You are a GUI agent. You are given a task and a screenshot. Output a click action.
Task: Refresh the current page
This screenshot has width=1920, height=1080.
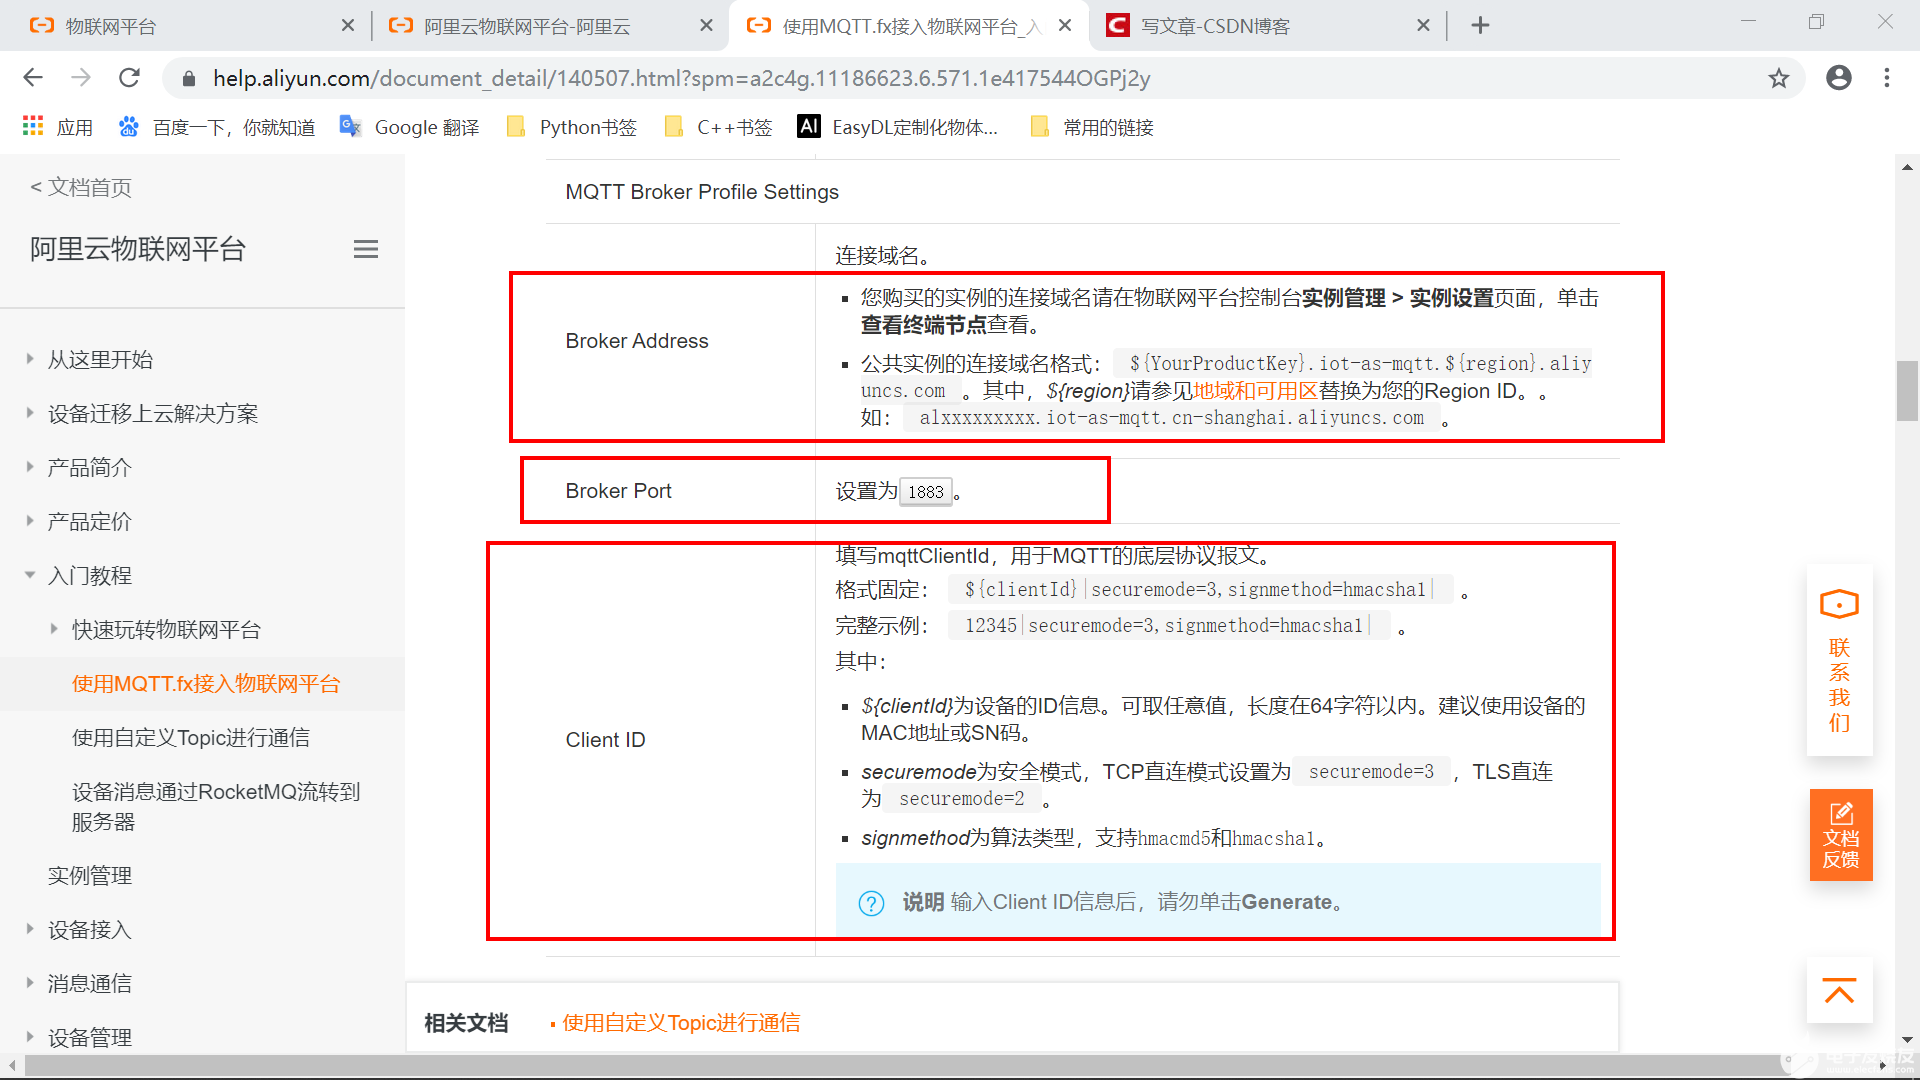point(129,78)
